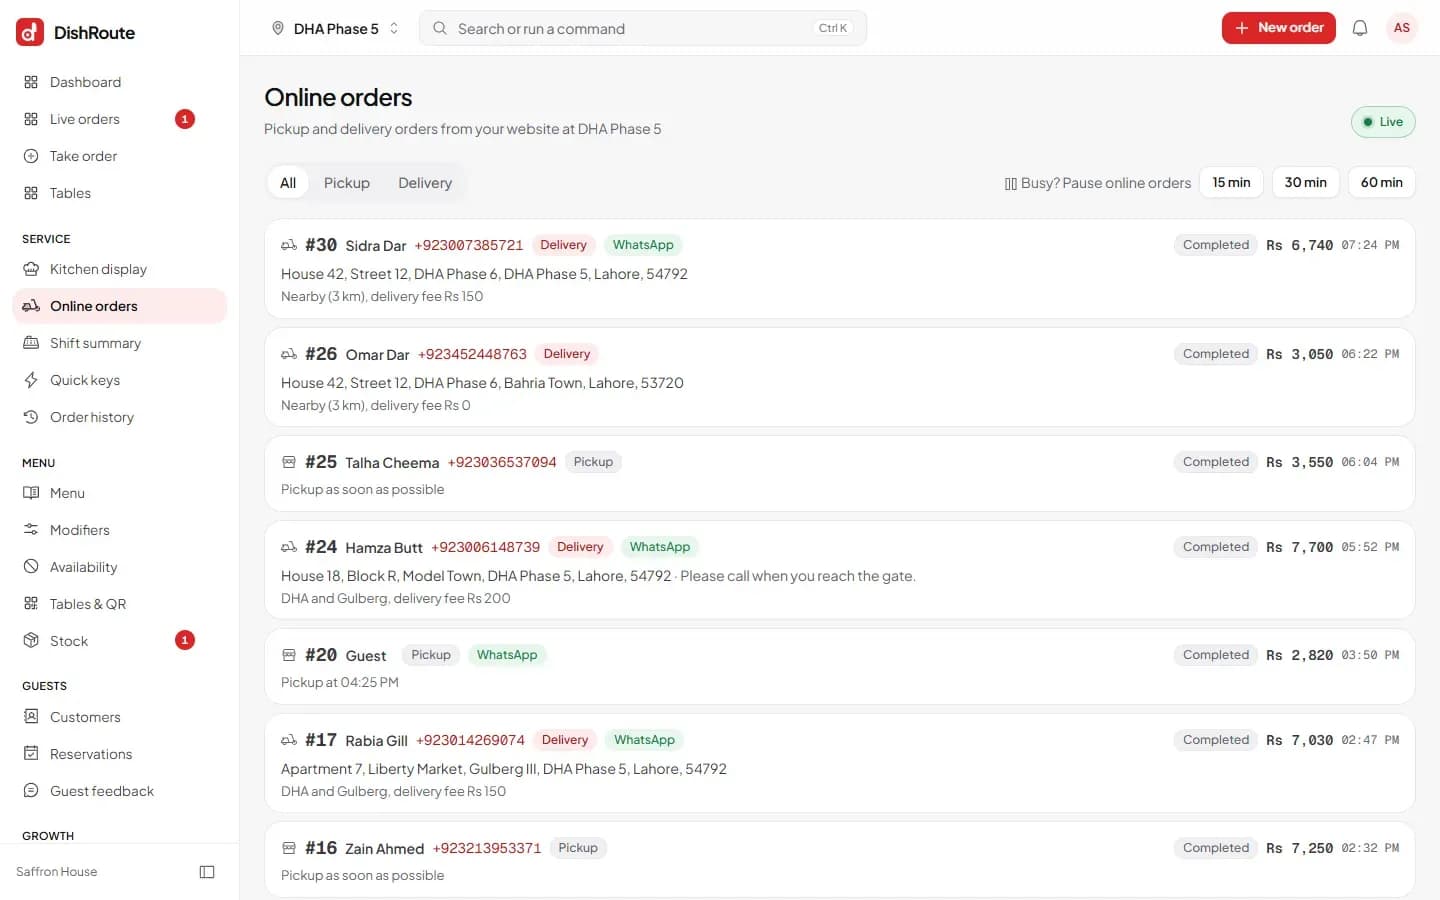Pause online orders for 30 min
This screenshot has width=1440, height=900.
[x=1305, y=182]
